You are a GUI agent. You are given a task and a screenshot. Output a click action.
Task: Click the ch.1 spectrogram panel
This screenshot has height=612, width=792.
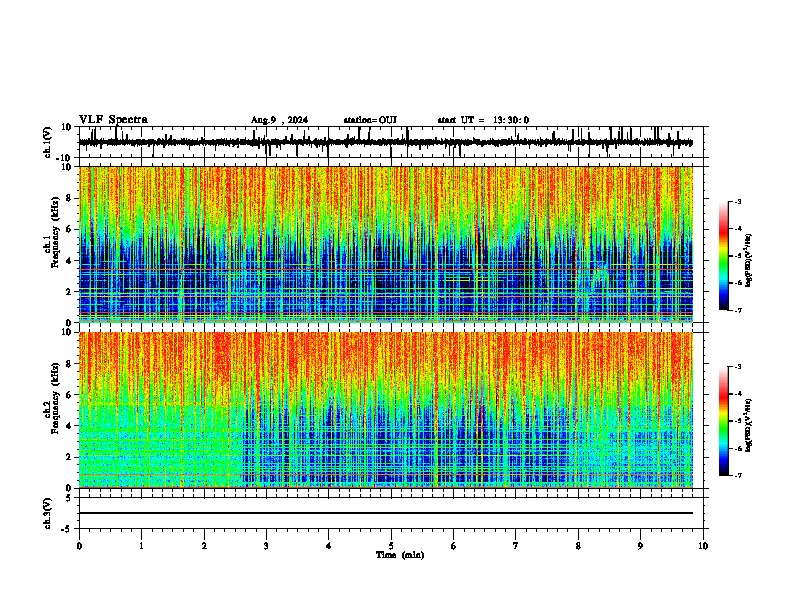click(385, 244)
